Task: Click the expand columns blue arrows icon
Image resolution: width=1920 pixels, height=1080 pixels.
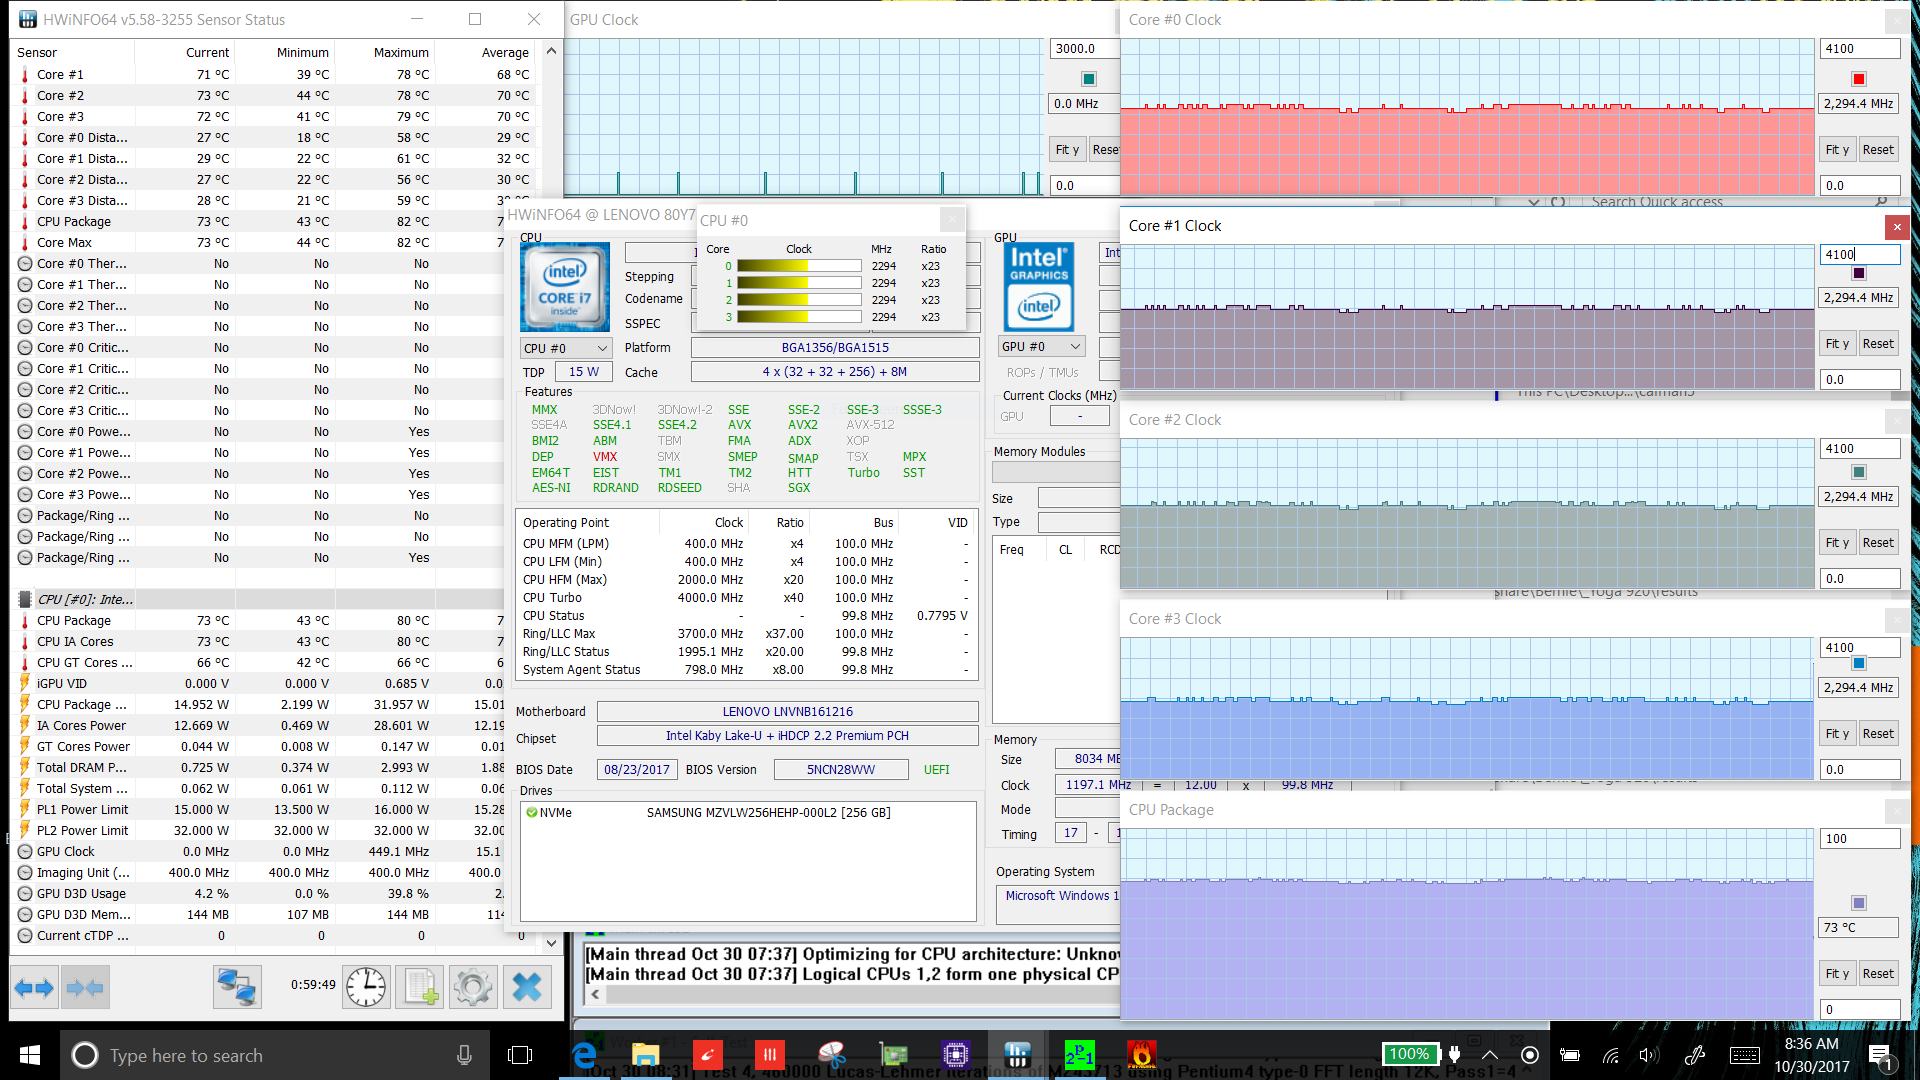Action: (34, 988)
